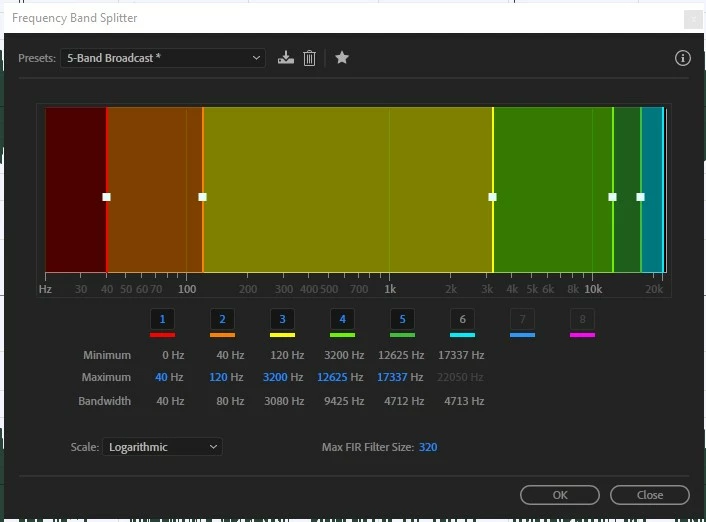Click the Minimum row label
The image size is (706, 522).
tap(107, 355)
